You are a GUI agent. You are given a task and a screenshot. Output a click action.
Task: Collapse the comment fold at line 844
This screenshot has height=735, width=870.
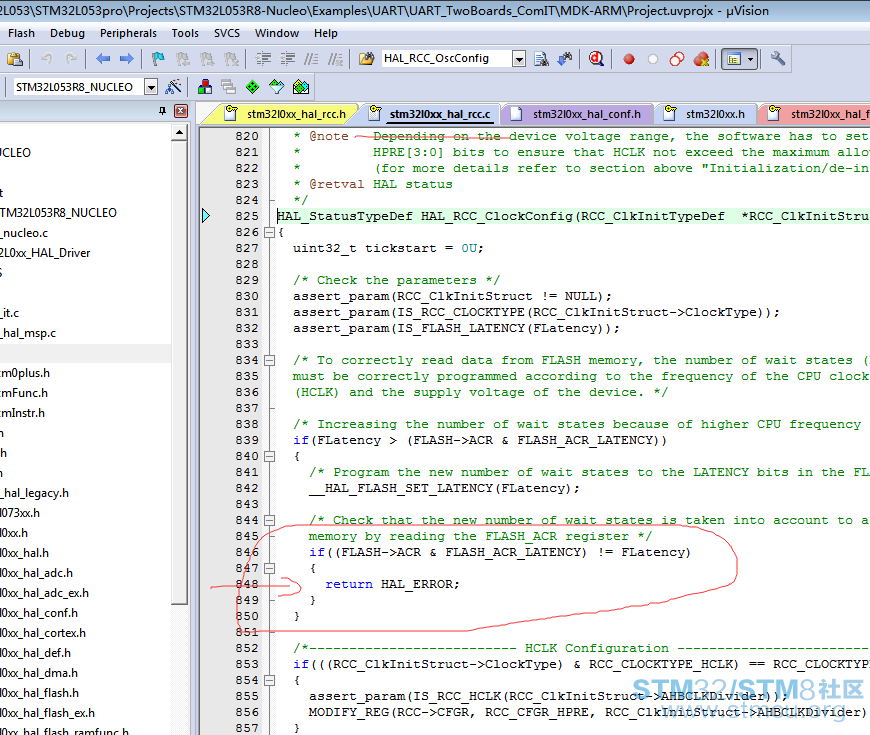pyautogui.click(x=270, y=520)
